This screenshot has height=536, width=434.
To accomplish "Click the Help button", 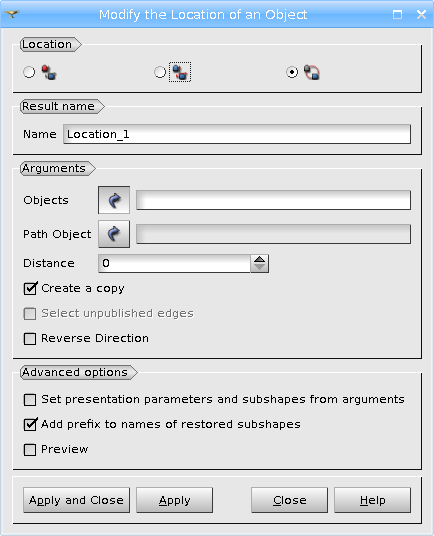I will pyautogui.click(x=372, y=500).
